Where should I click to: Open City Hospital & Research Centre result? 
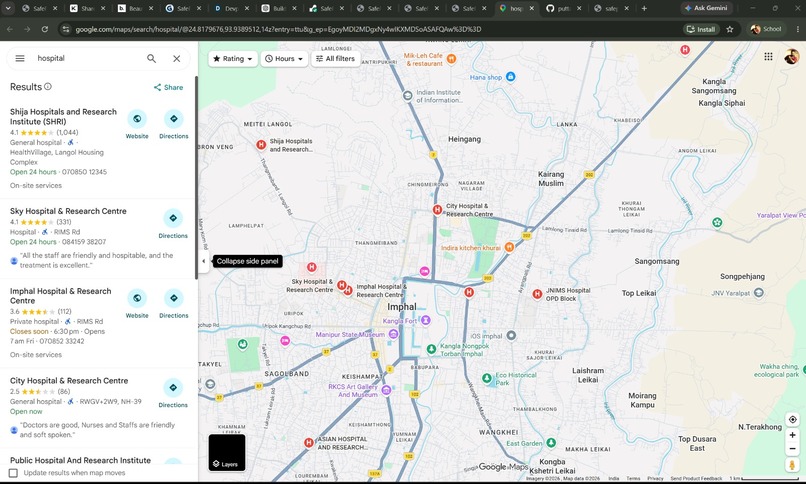[69, 381]
